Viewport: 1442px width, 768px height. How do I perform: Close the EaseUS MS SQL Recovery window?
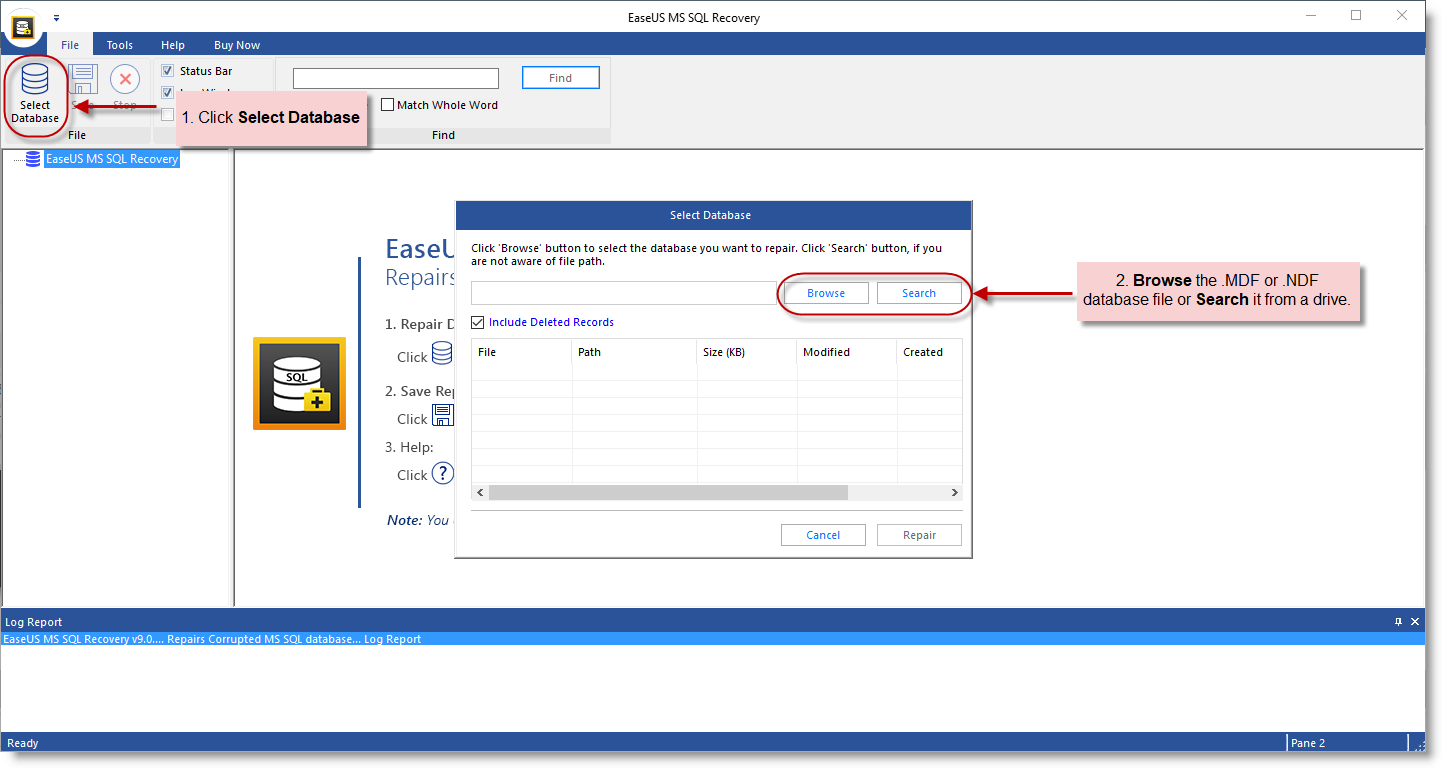(1403, 15)
